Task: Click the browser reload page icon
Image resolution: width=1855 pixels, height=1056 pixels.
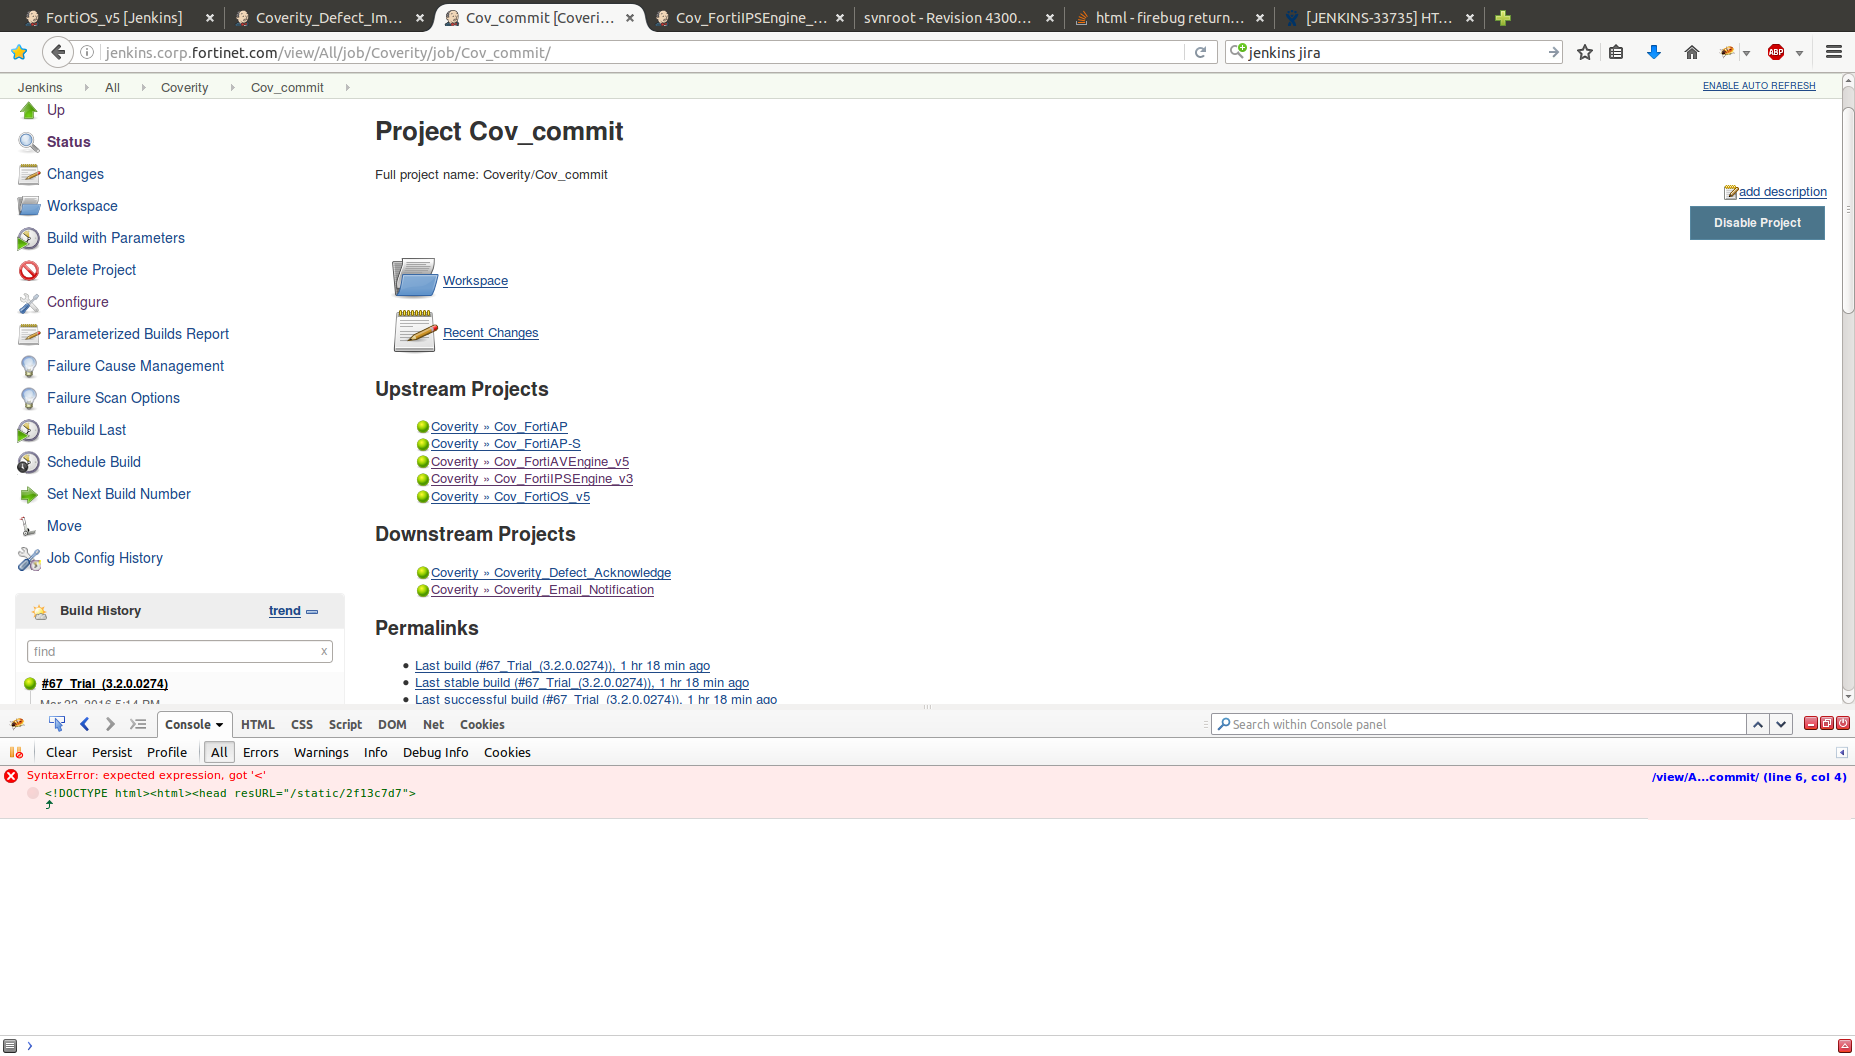Action: point(1200,52)
